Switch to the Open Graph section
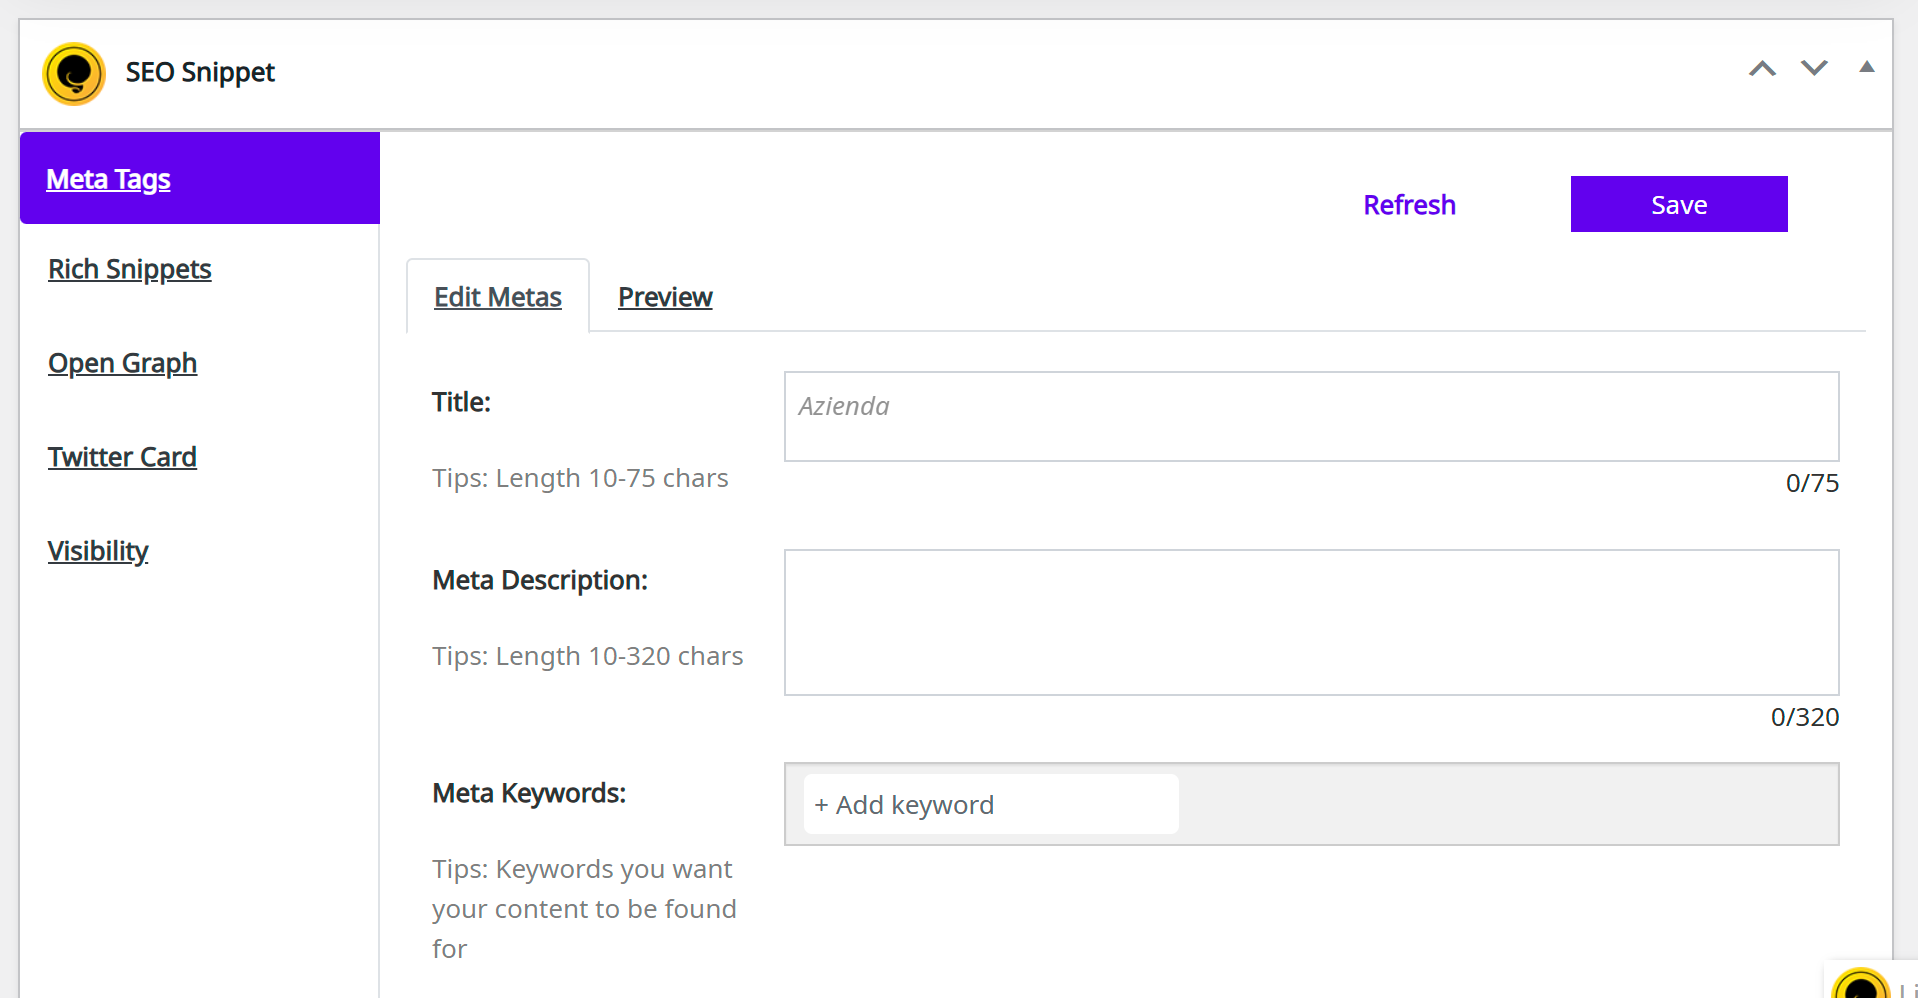Image resolution: width=1918 pixels, height=998 pixels. click(x=122, y=363)
